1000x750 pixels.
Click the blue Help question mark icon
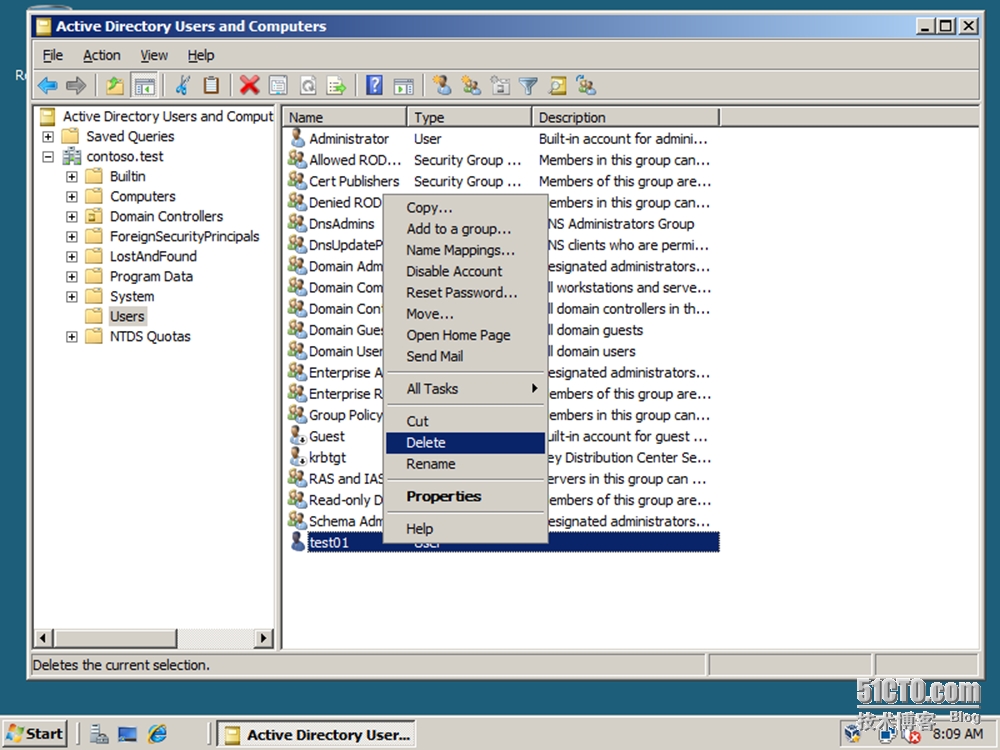(x=374, y=85)
